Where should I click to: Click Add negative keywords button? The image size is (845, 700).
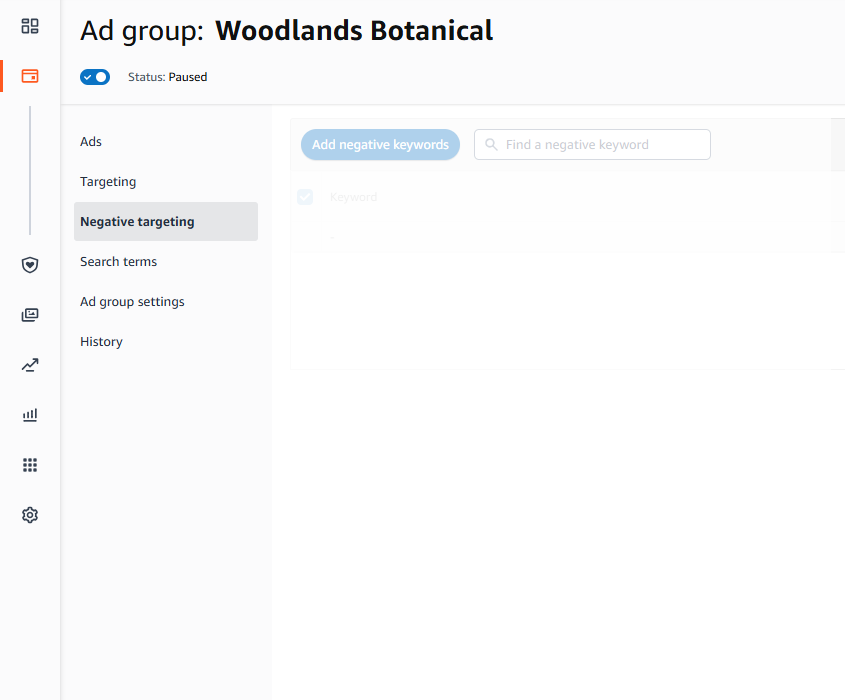pyautogui.click(x=380, y=144)
